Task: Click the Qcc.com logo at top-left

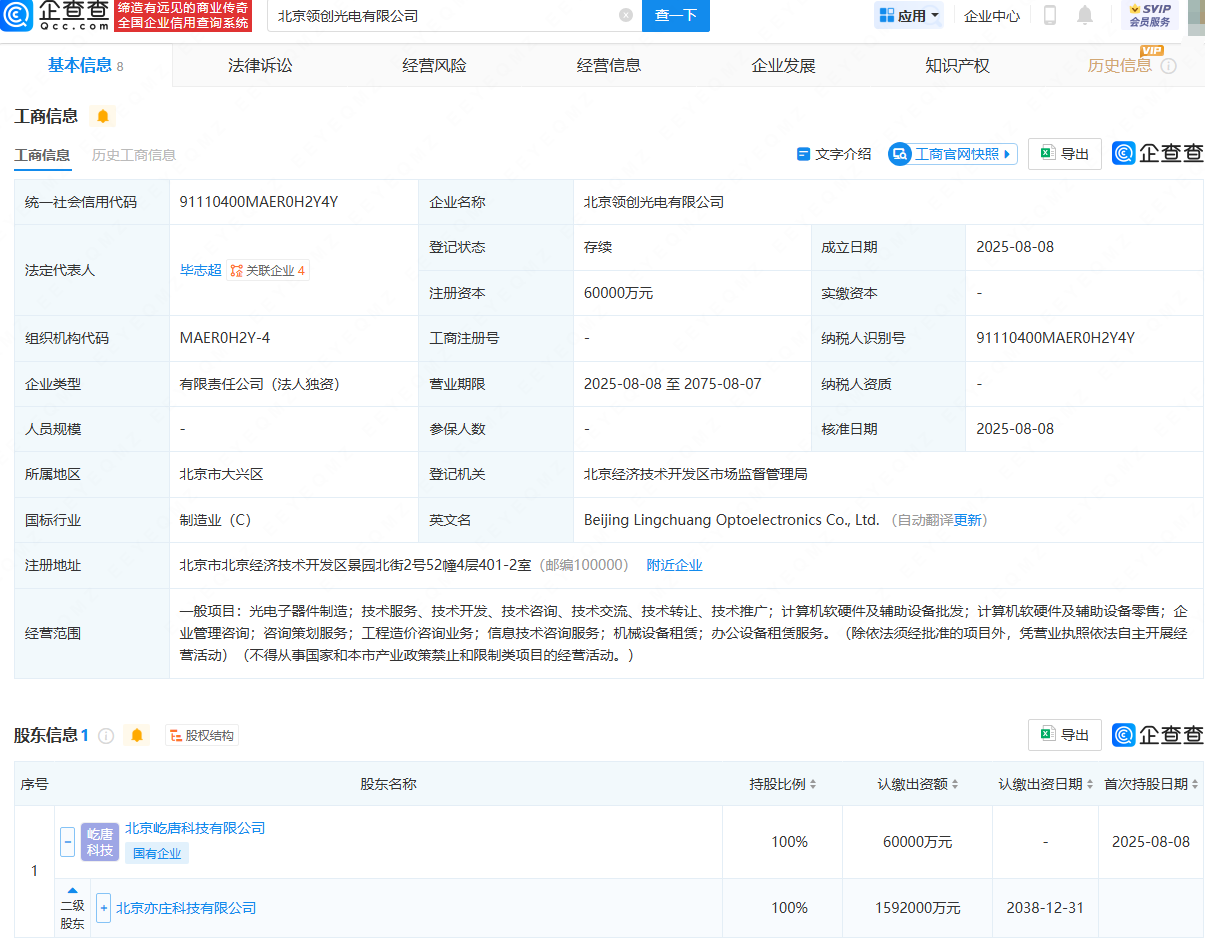Action: (54, 15)
